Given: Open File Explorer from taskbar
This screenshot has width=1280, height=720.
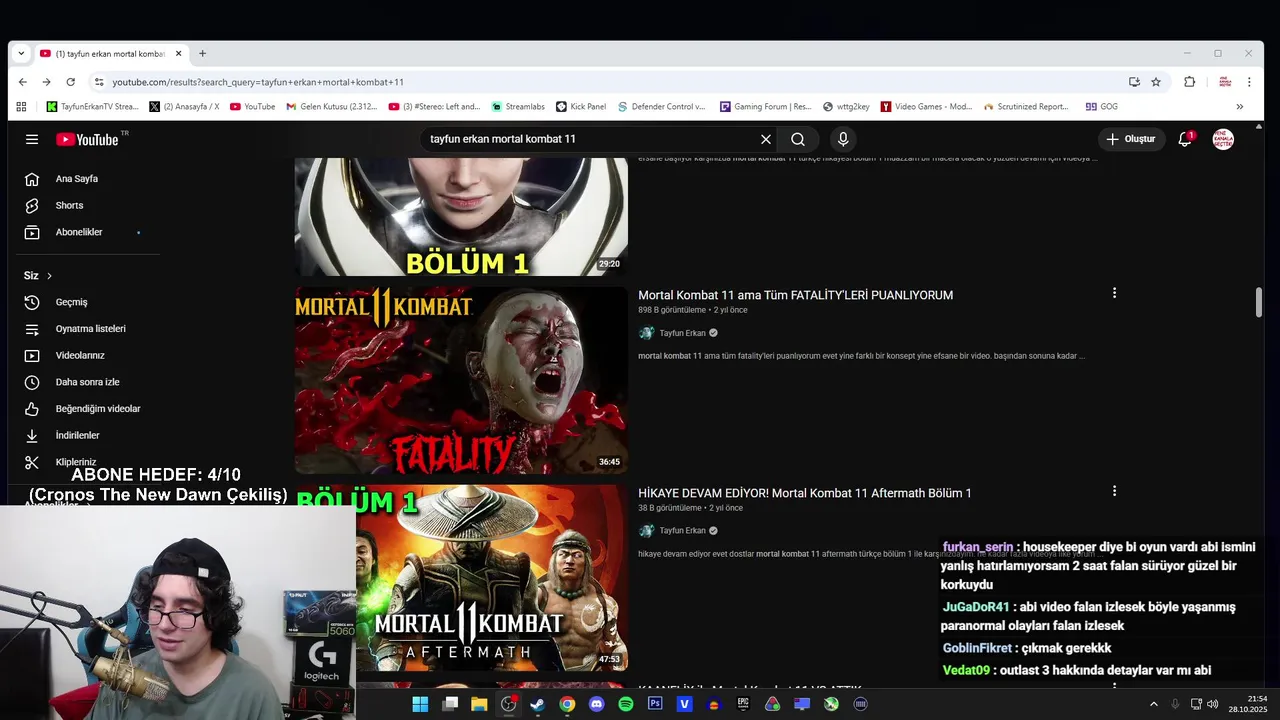Looking at the screenshot, I should click(479, 704).
